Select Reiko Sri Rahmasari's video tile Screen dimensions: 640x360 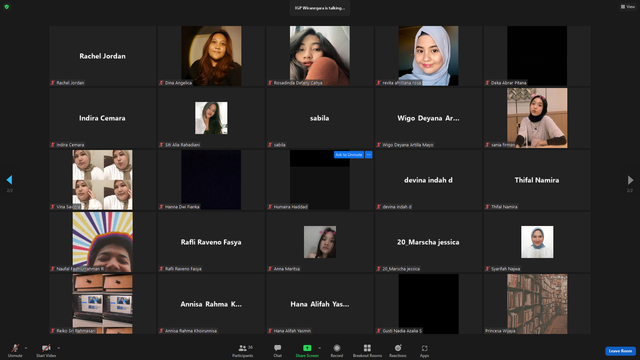pos(102,304)
